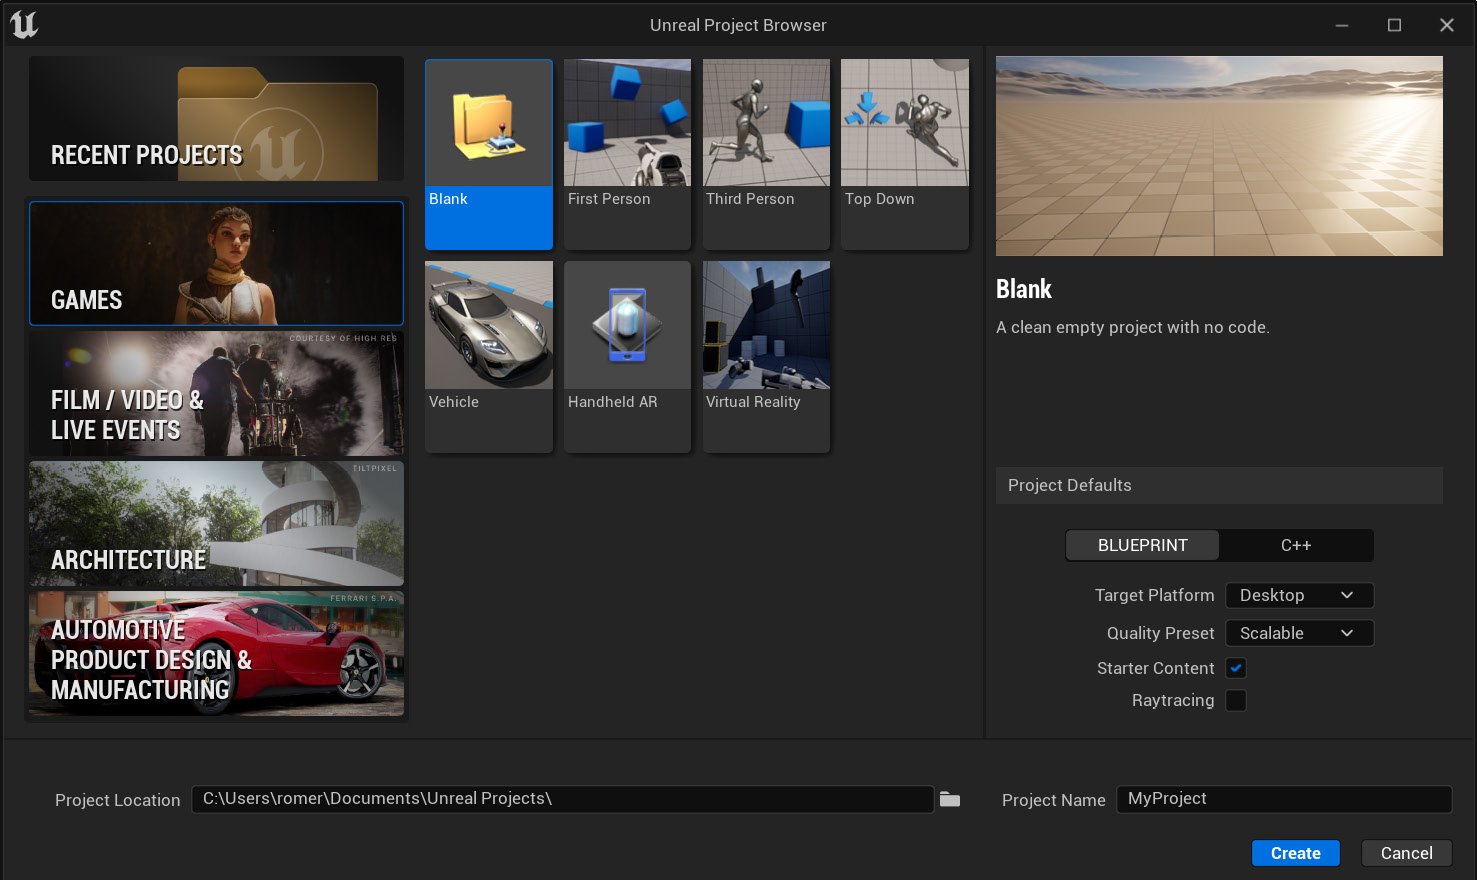Click the 'Starter Content' label text
The width and height of the screenshot is (1477, 880).
[x=1155, y=668]
